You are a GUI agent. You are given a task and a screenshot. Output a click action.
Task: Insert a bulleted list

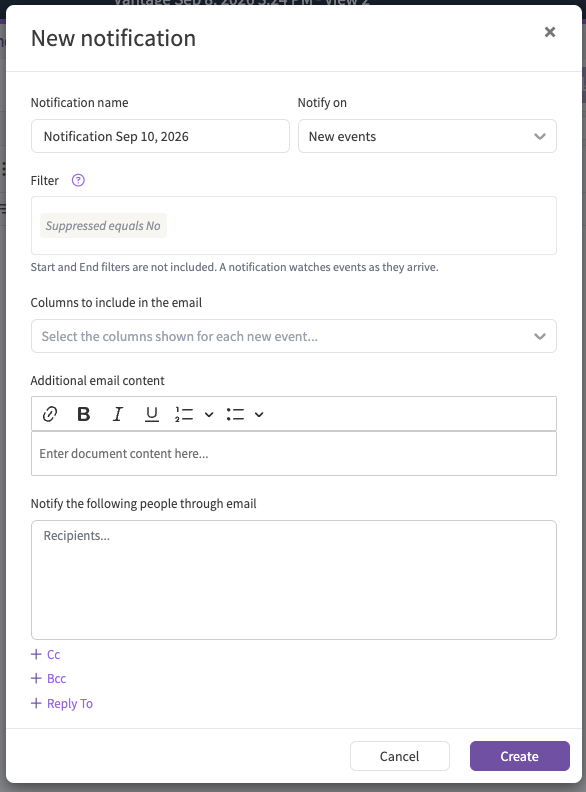pos(235,414)
